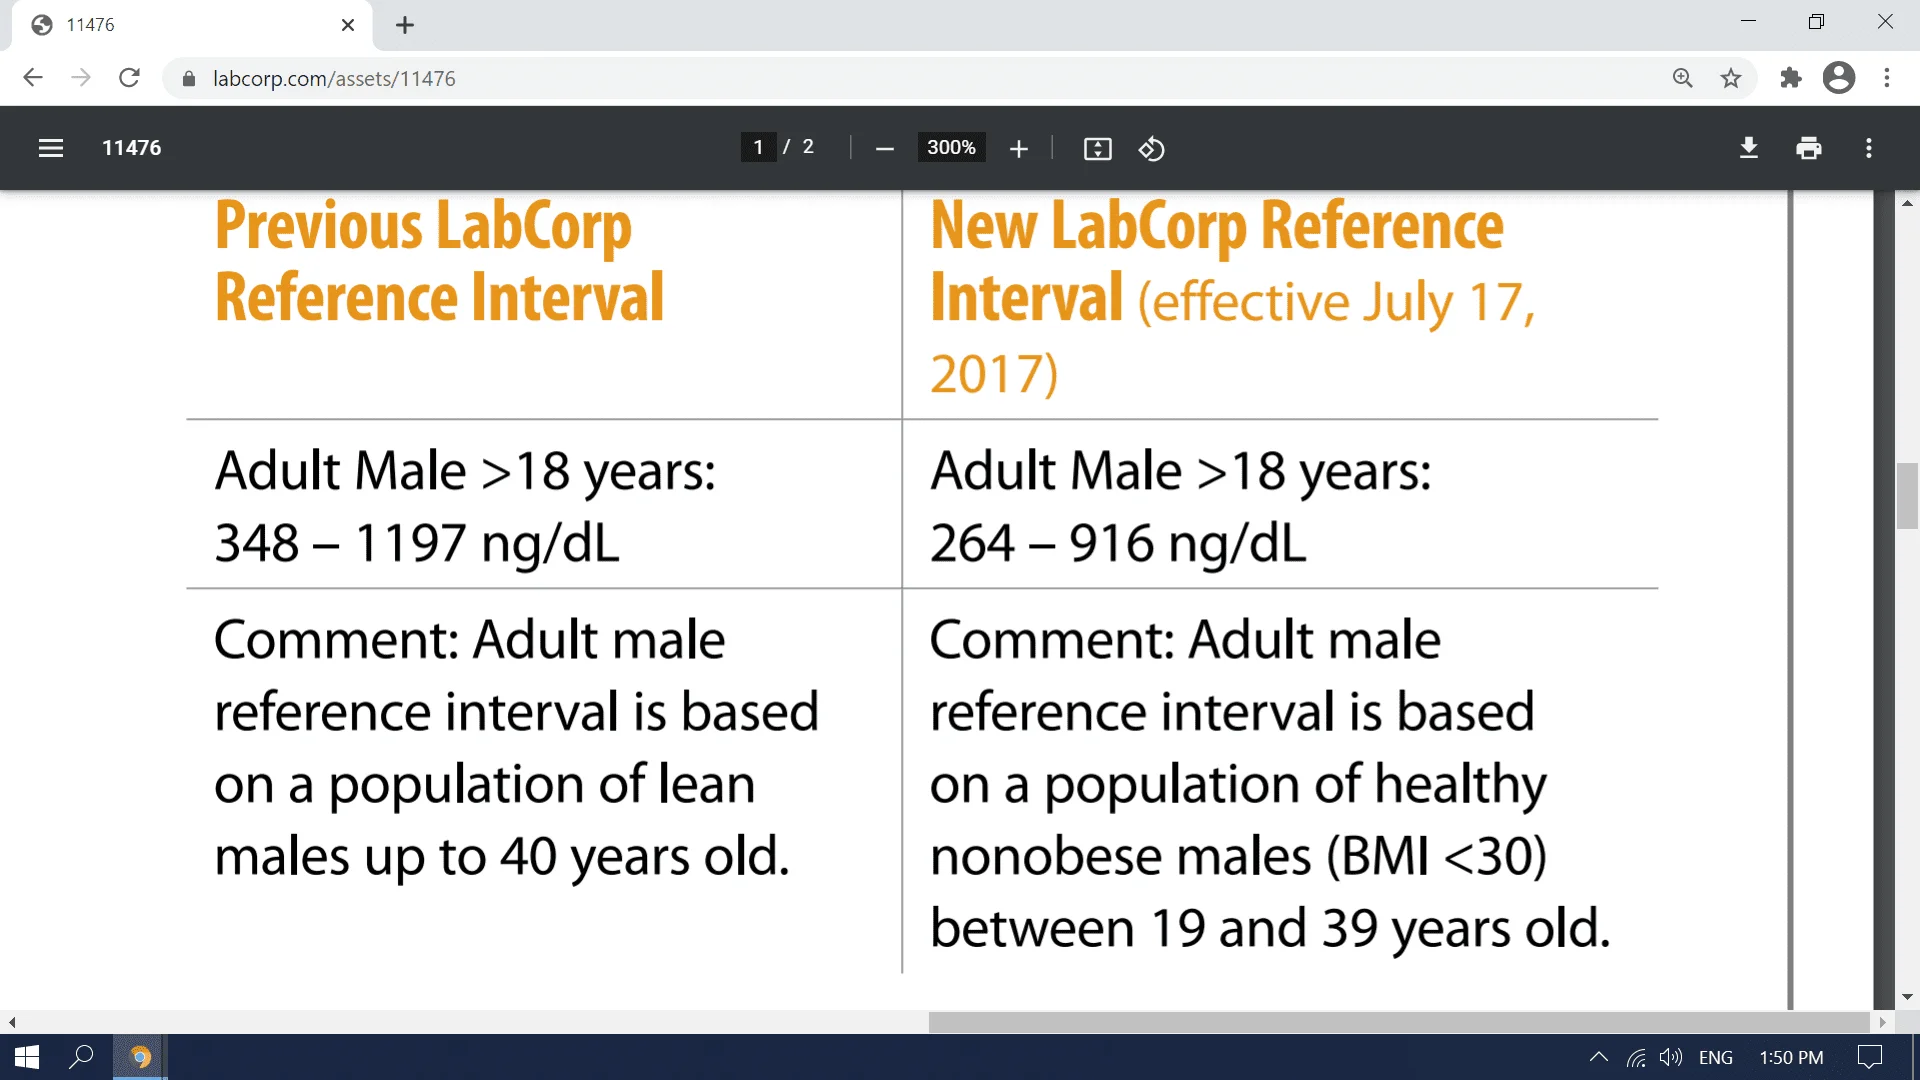Click the vertical scrollbar thumb
The height and width of the screenshot is (1080, 1920).
tap(1907, 496)
